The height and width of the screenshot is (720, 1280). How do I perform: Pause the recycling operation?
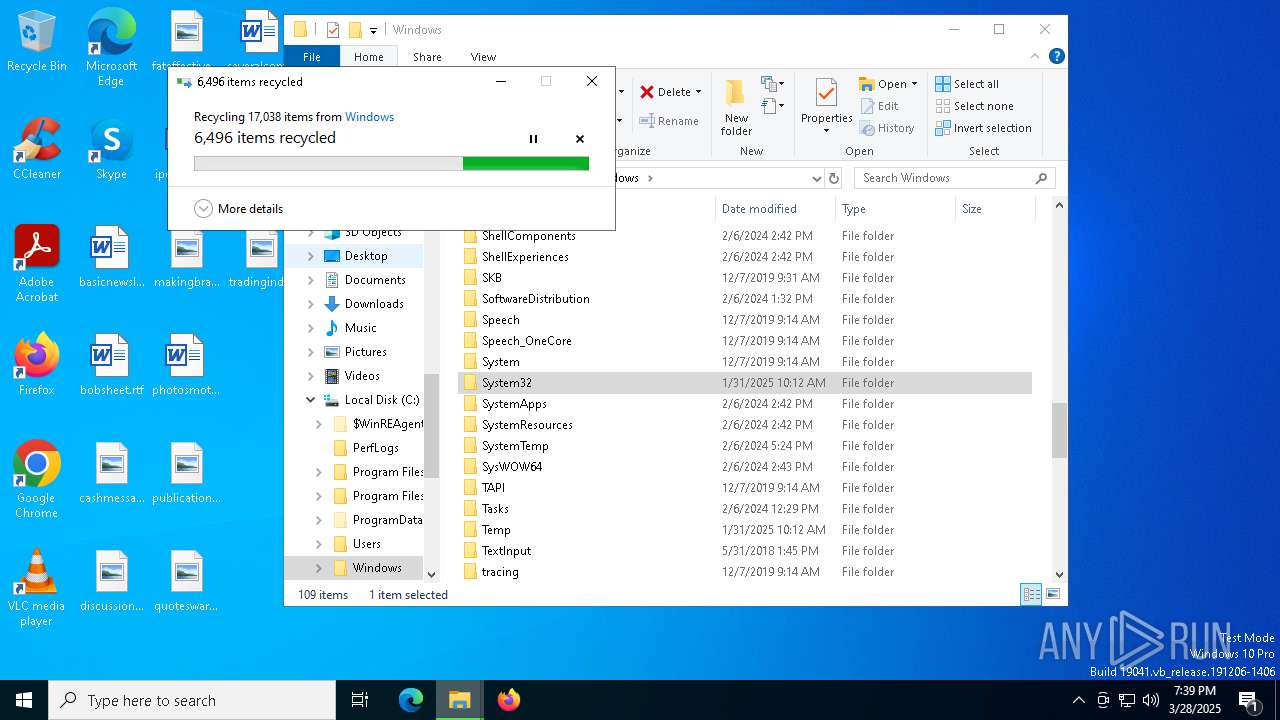tap(533, 139)
